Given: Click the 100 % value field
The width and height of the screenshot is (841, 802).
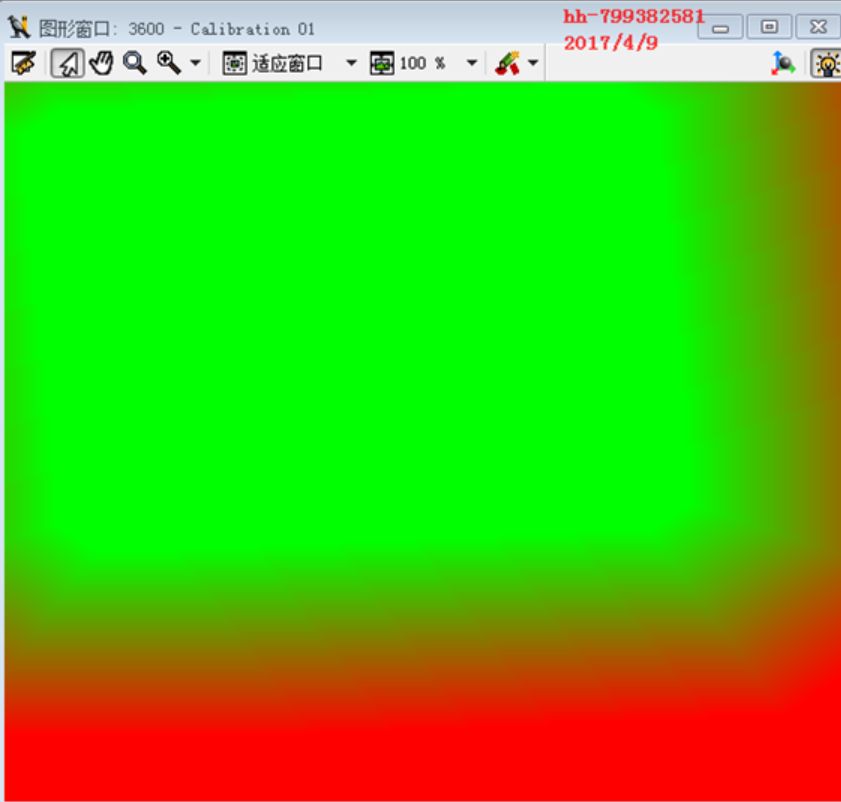Looking at the screenshot, I should point(423,63).
